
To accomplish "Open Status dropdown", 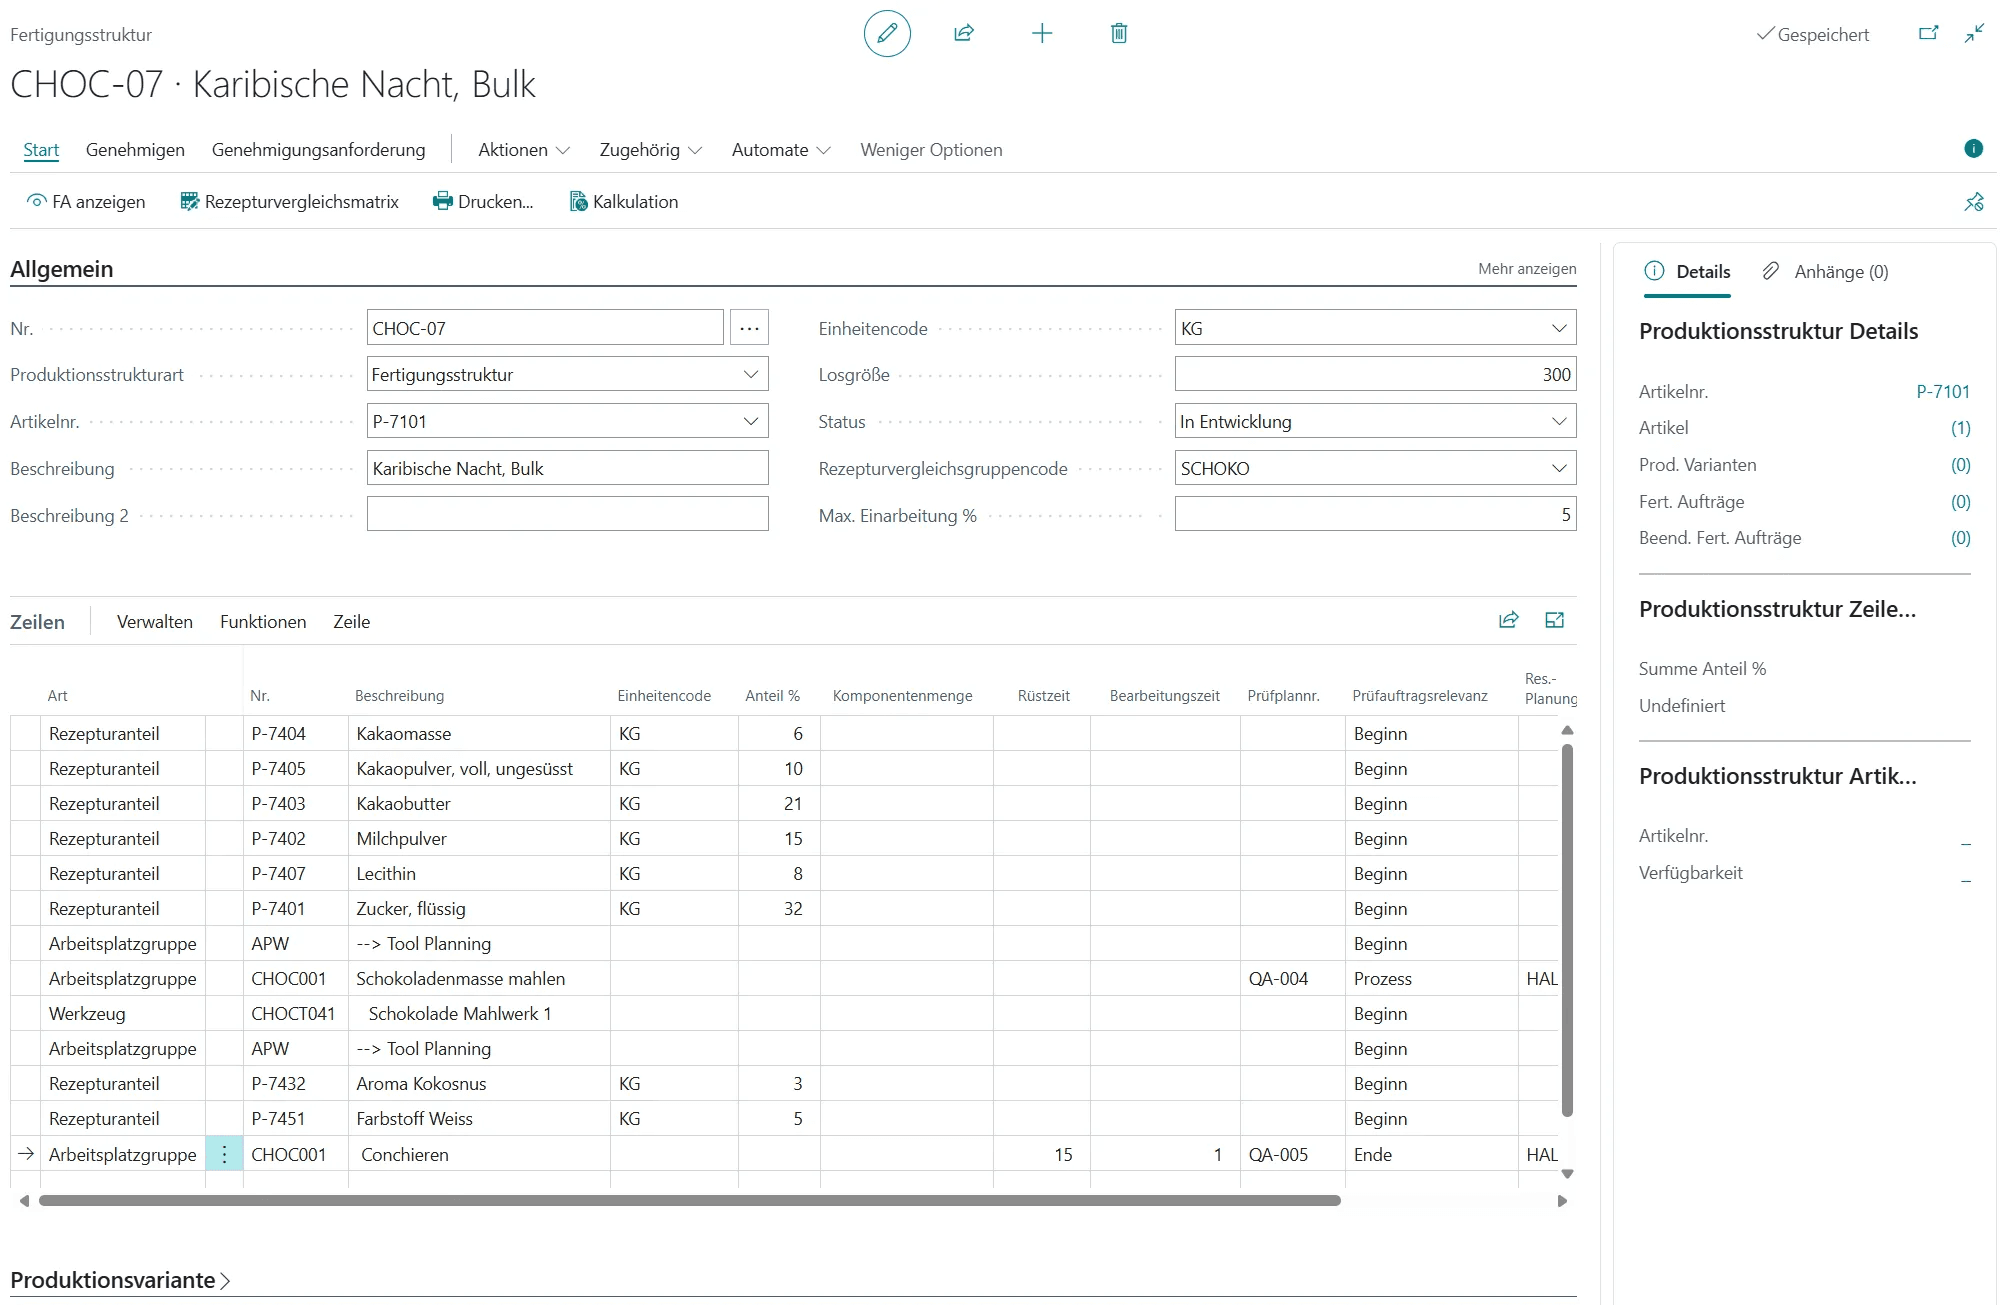I will coord(1559,421).
